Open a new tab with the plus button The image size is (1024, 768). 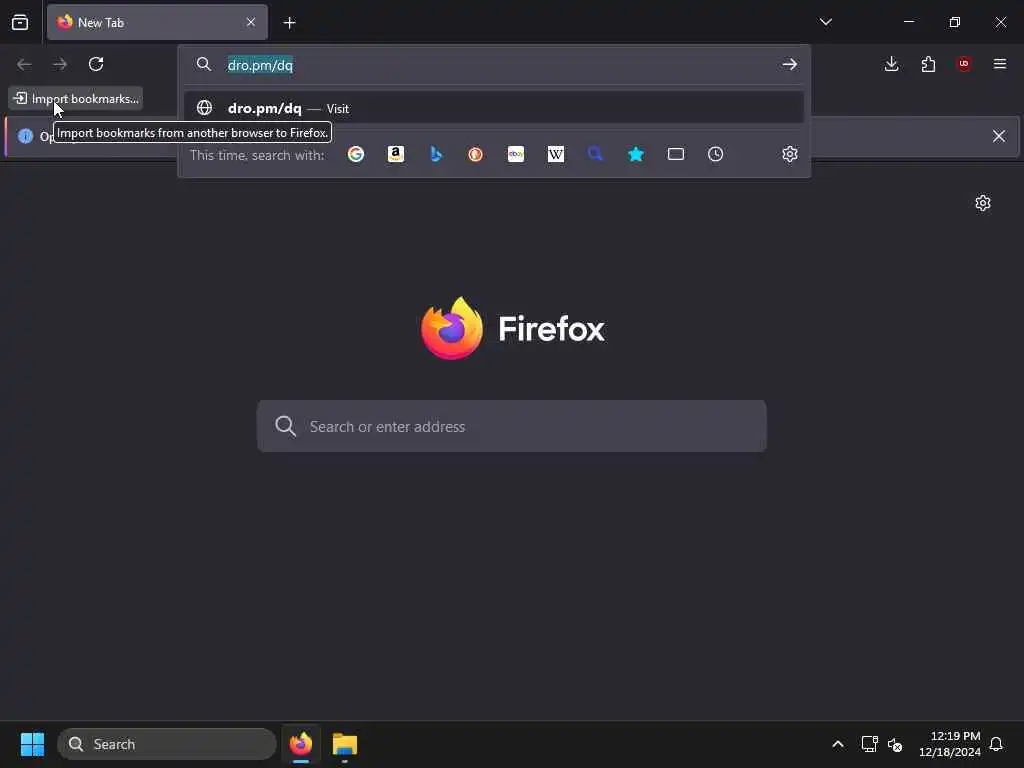pos(289,23)
